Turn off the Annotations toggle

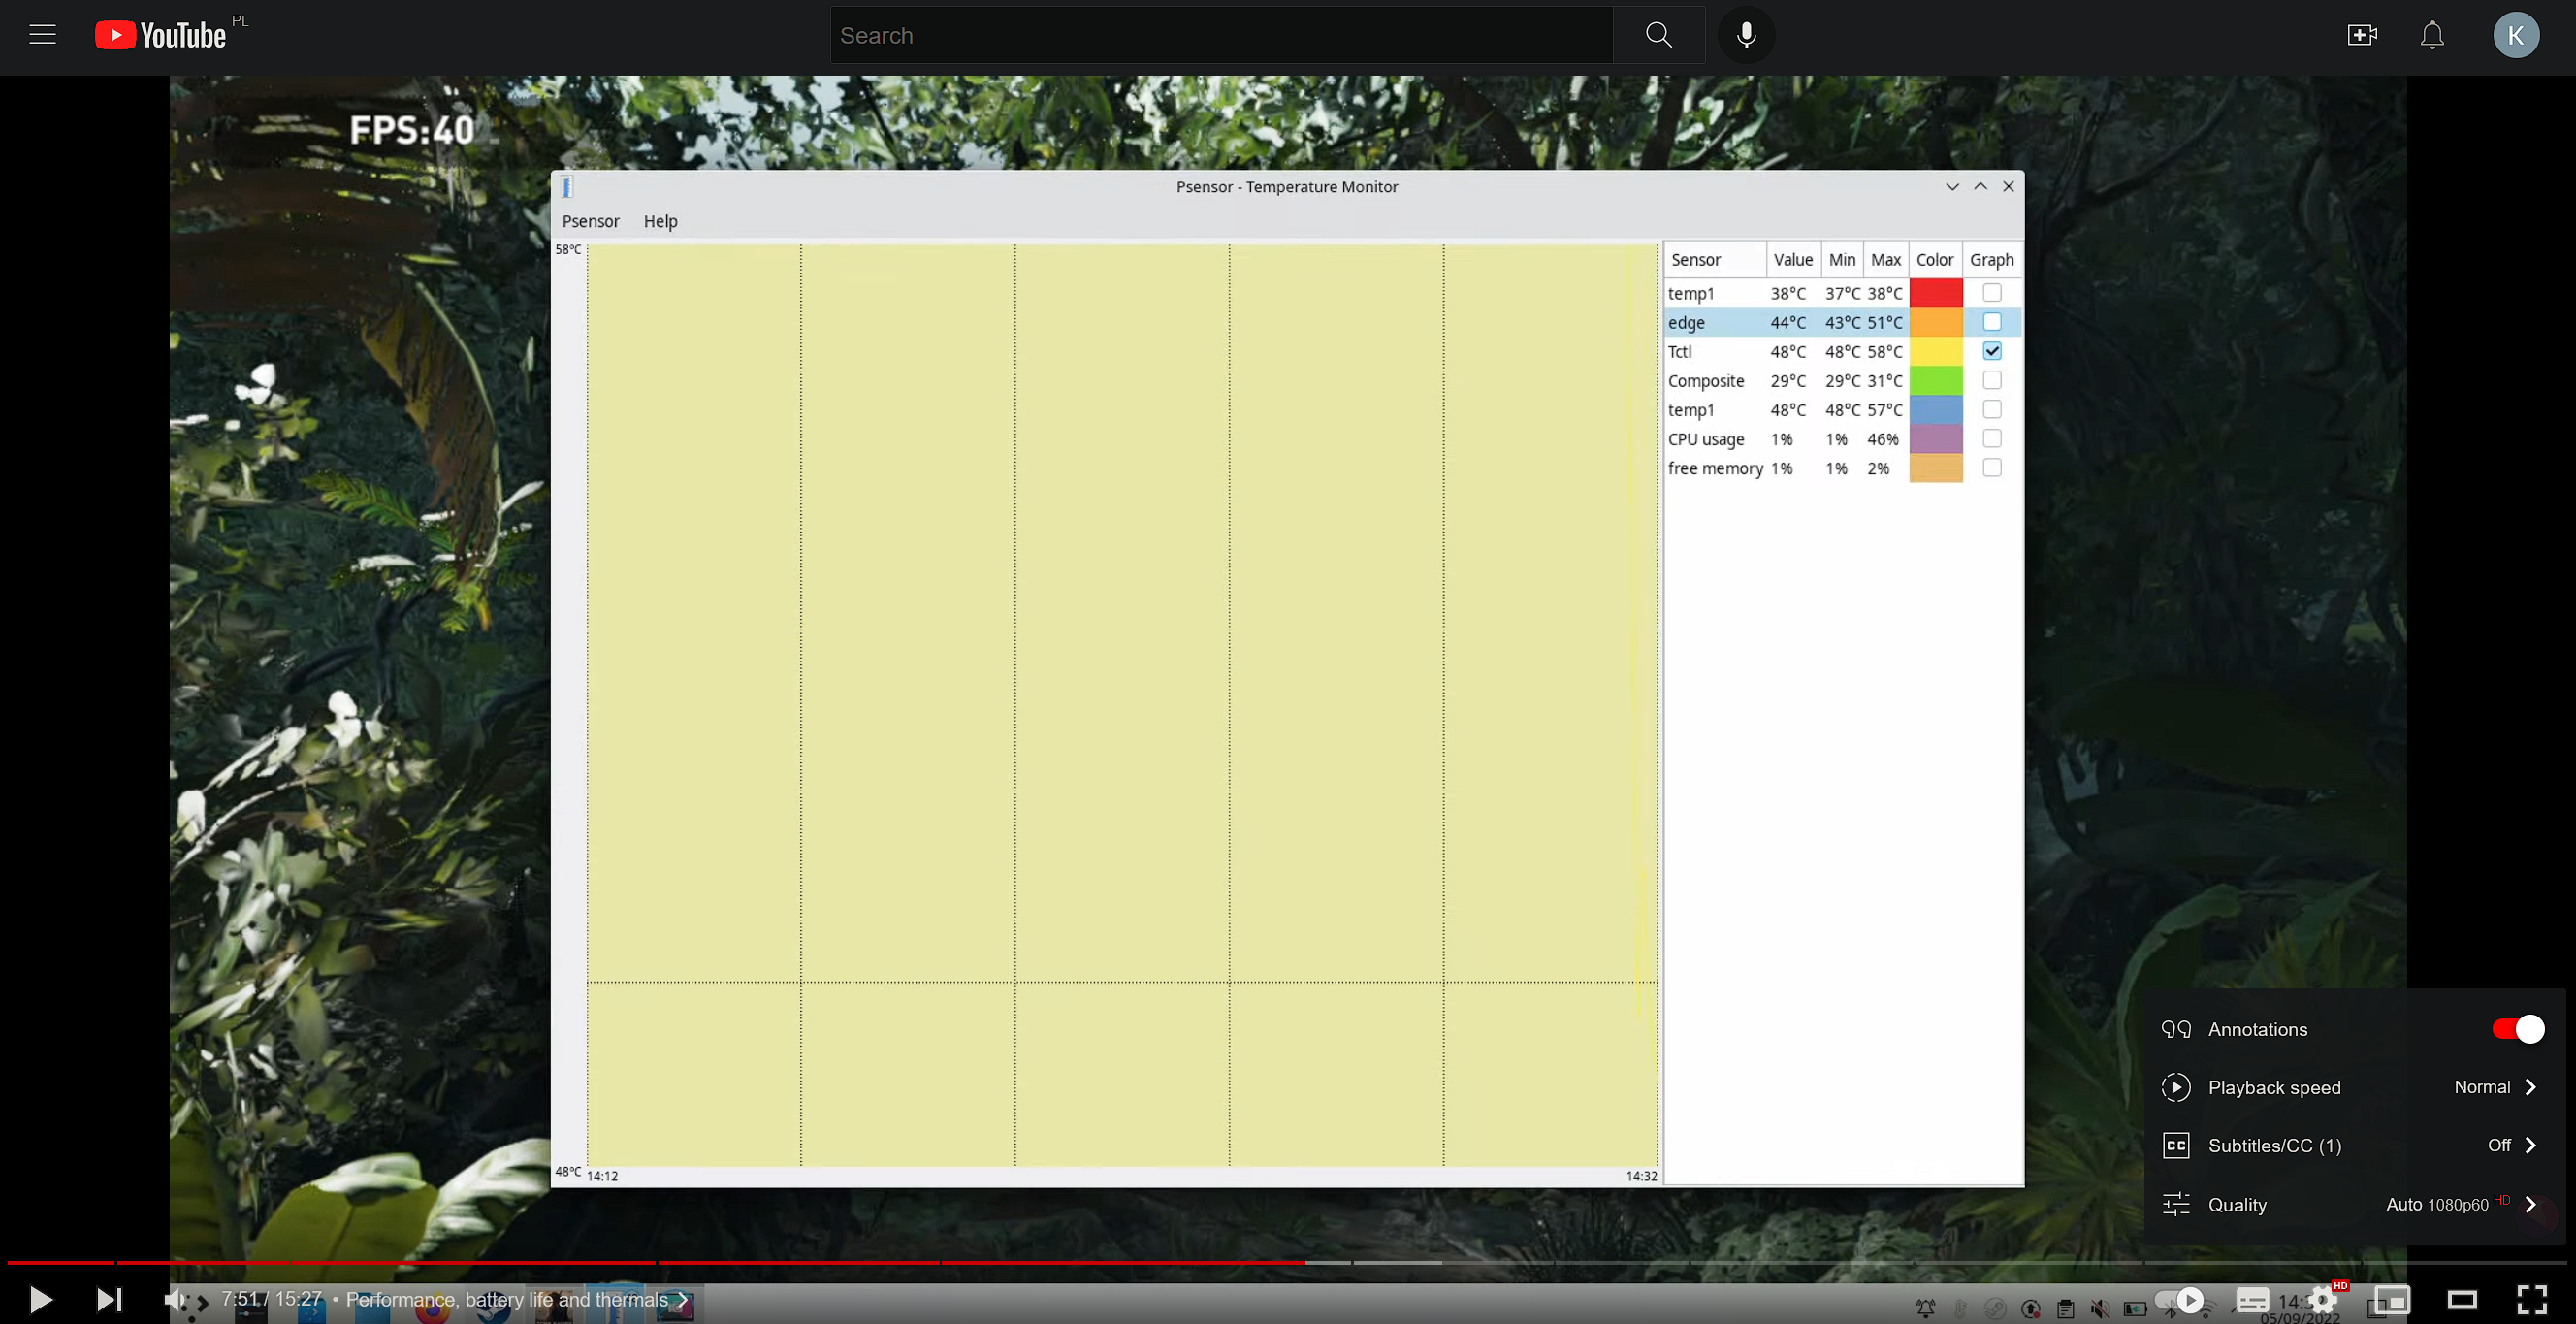point(2517,1029)
